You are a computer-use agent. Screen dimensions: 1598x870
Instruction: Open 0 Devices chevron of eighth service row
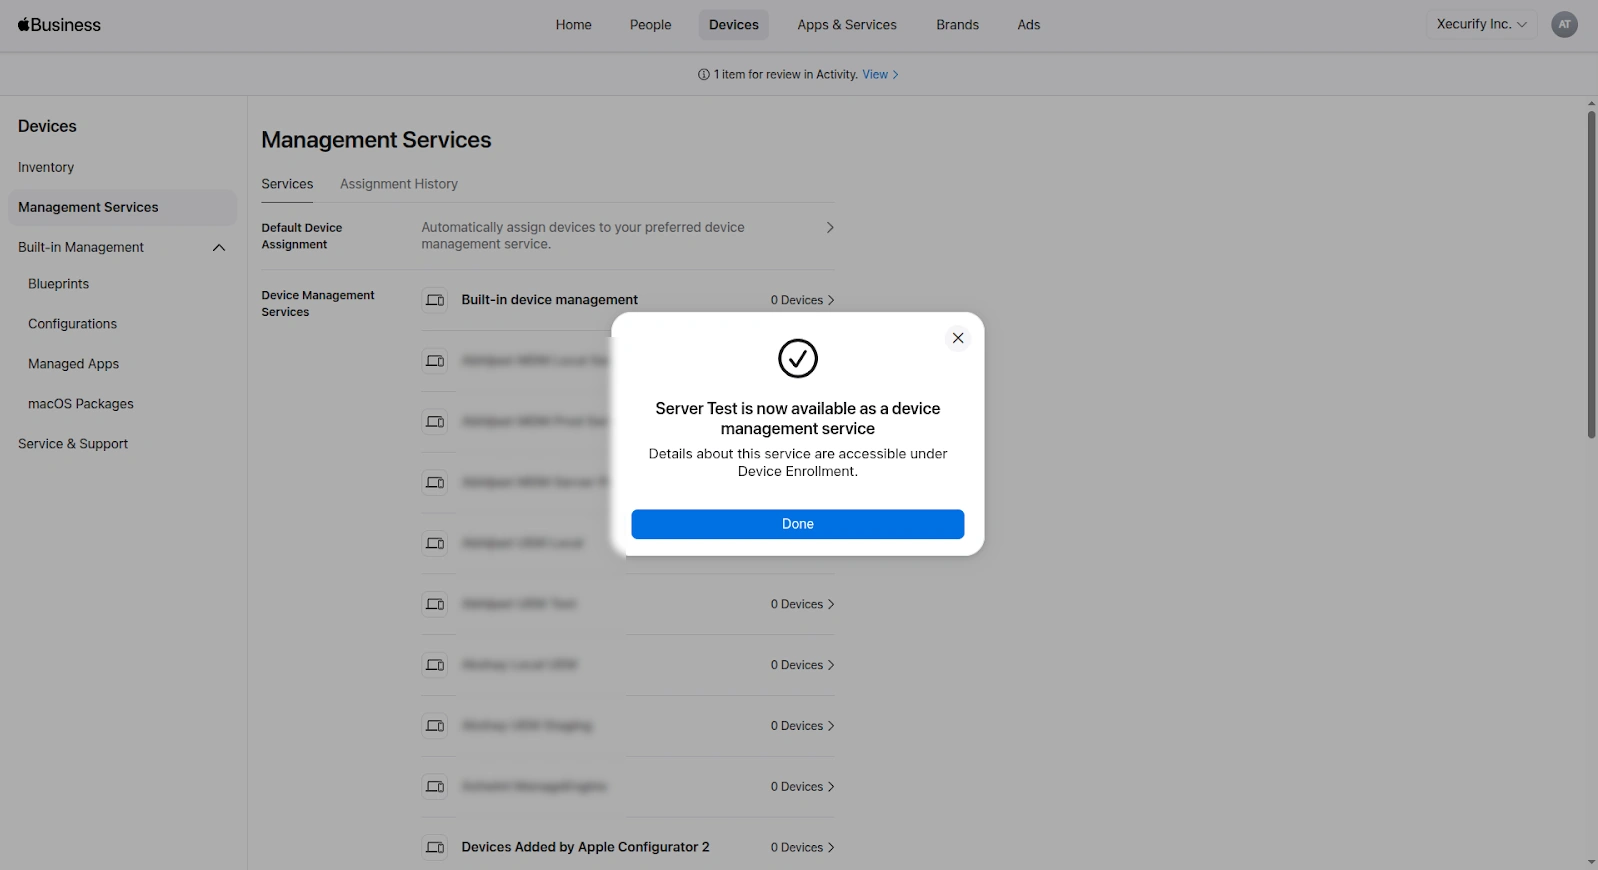tap(831, 726)
